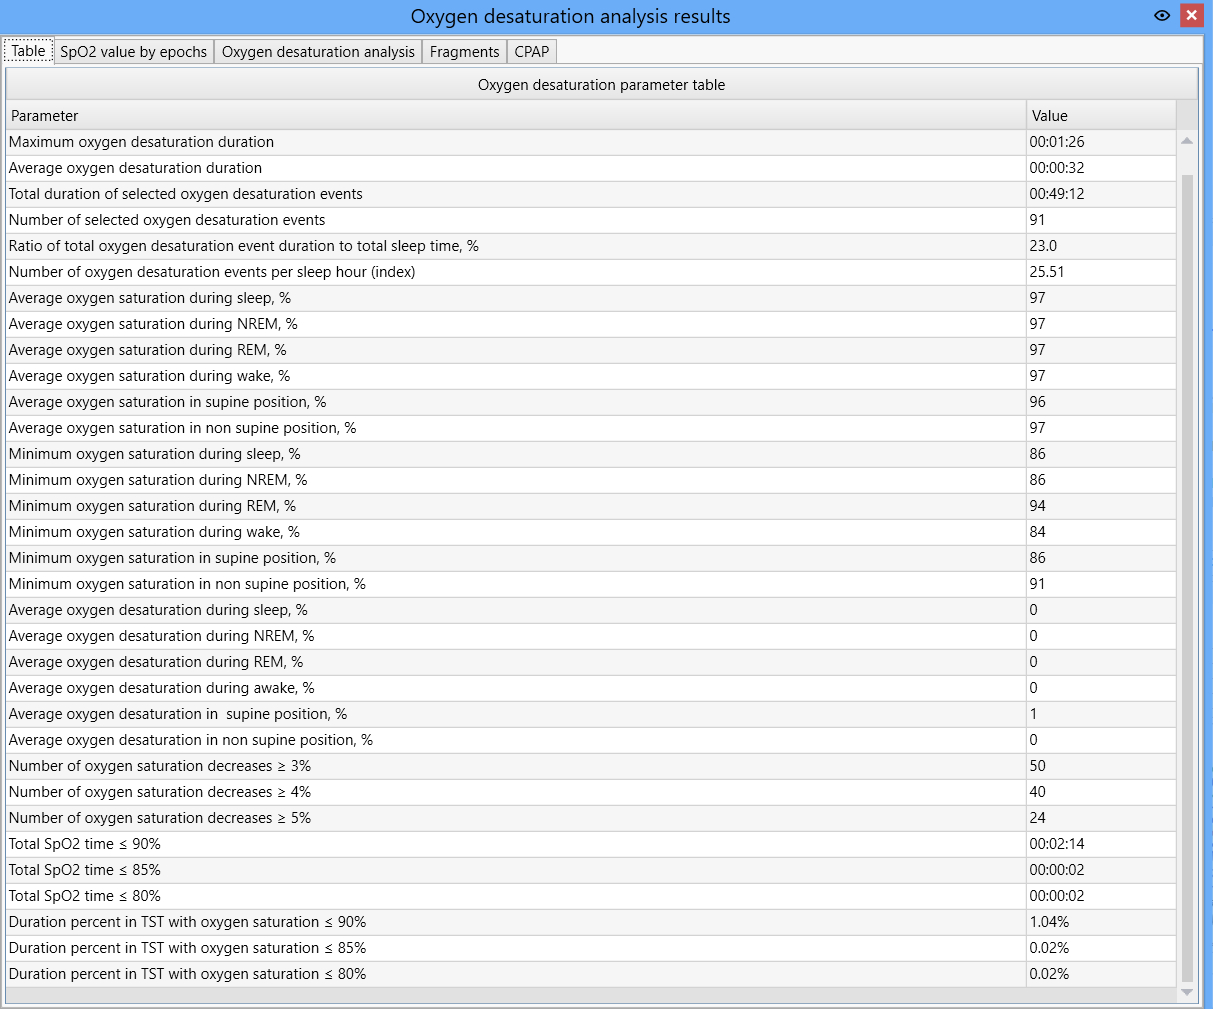Select Average oxygen saturation during REM row
This screenshot has width=1213, height=1009.
(x=591, y=350)
